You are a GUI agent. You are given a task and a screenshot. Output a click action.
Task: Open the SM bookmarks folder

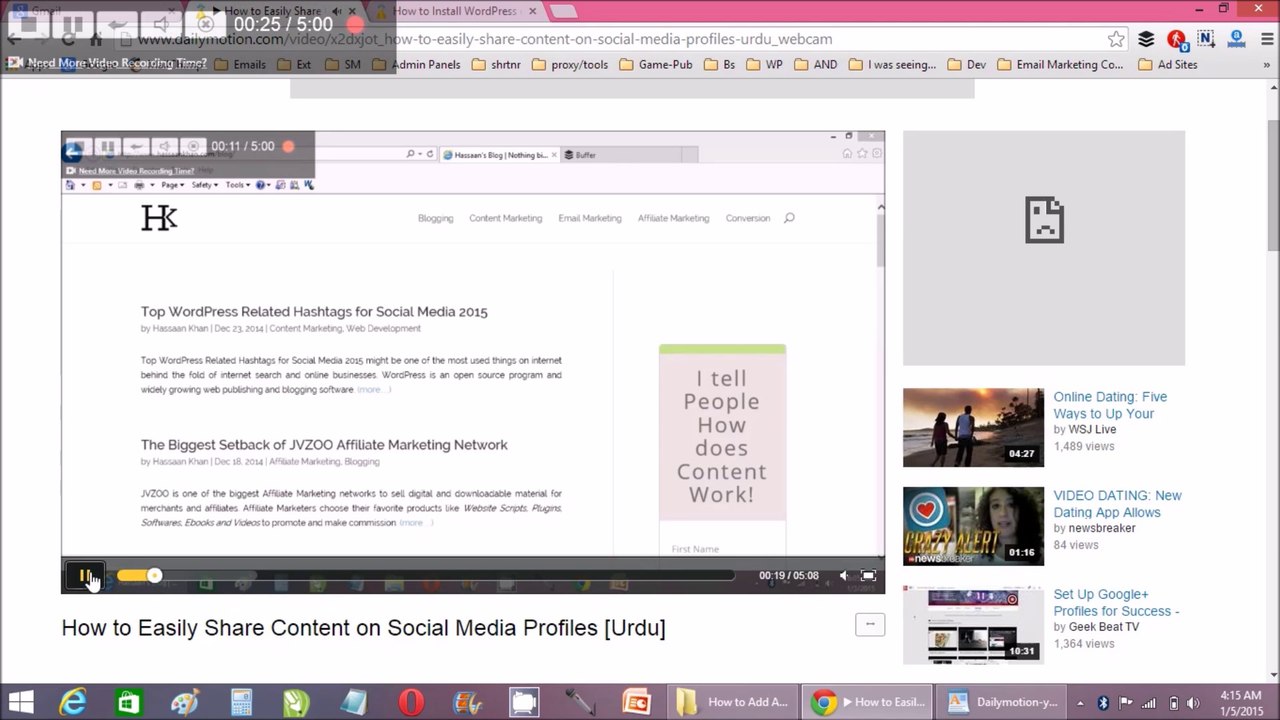(343, 65)
